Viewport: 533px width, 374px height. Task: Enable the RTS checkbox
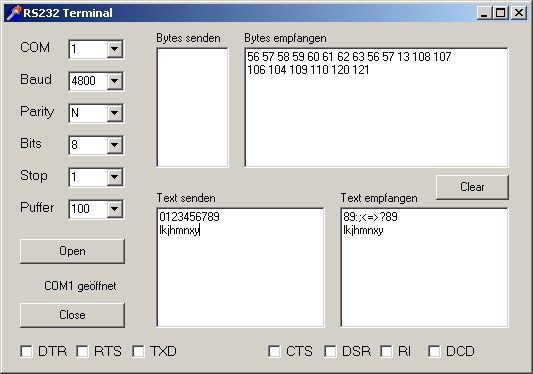(x=82, y=351)
